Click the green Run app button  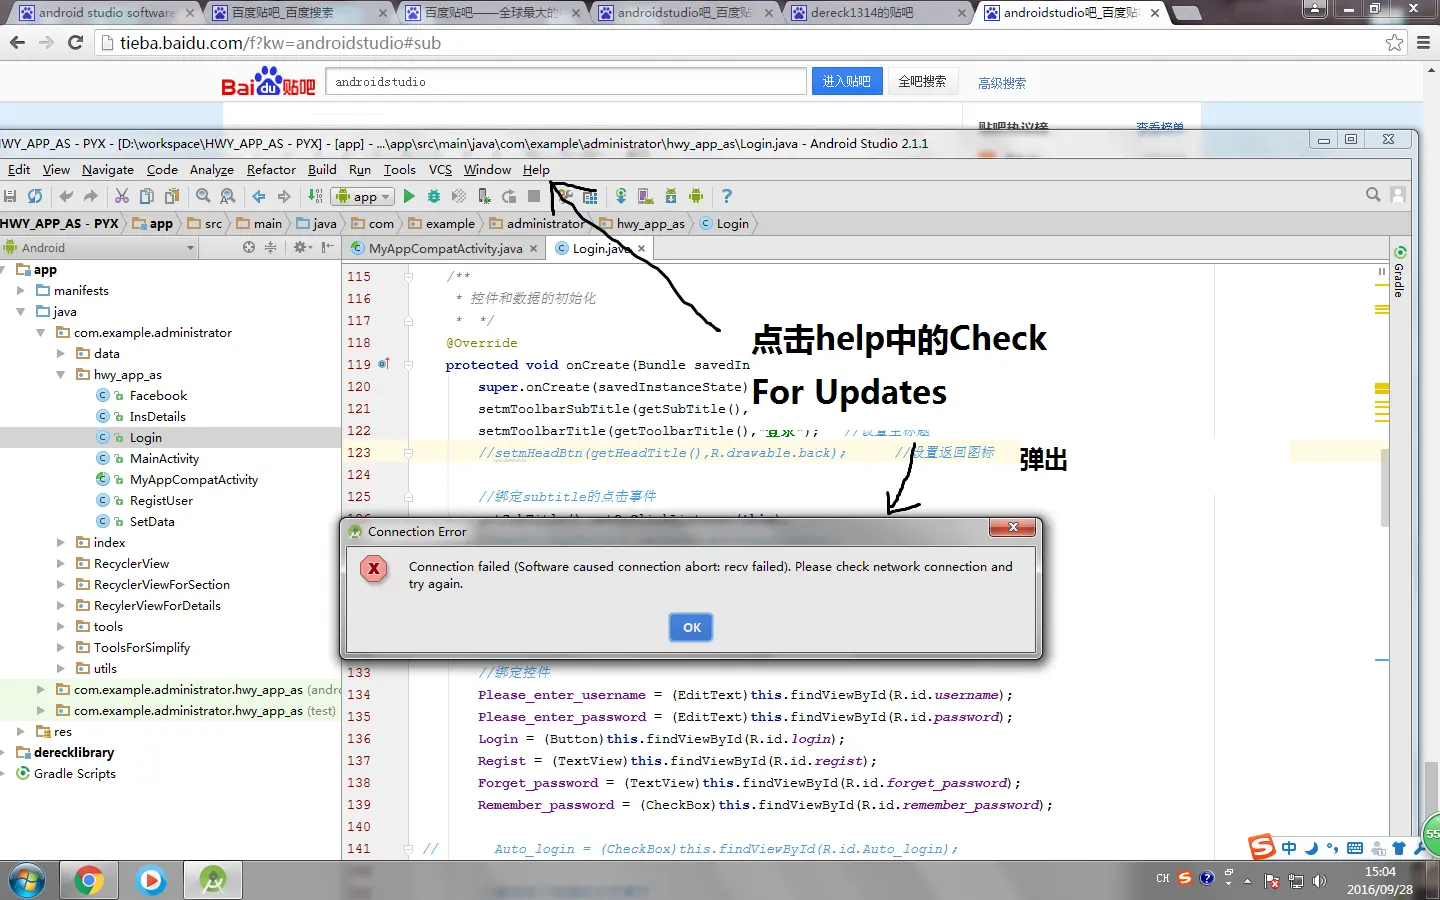click(409, 196)
